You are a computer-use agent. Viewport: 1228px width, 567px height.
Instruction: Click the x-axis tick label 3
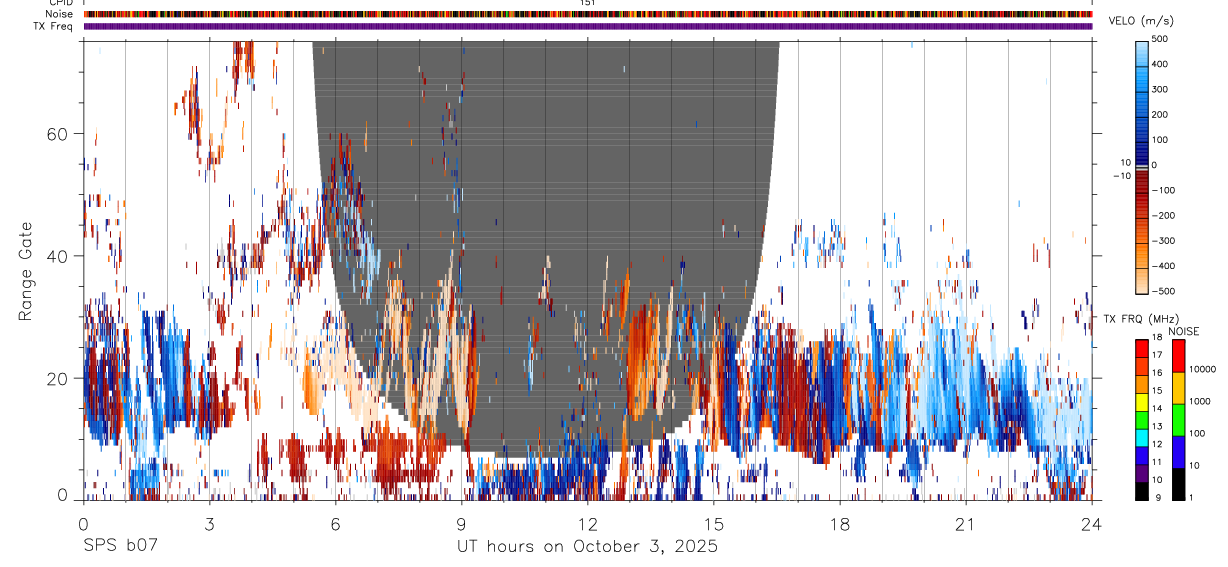point(209,523)
